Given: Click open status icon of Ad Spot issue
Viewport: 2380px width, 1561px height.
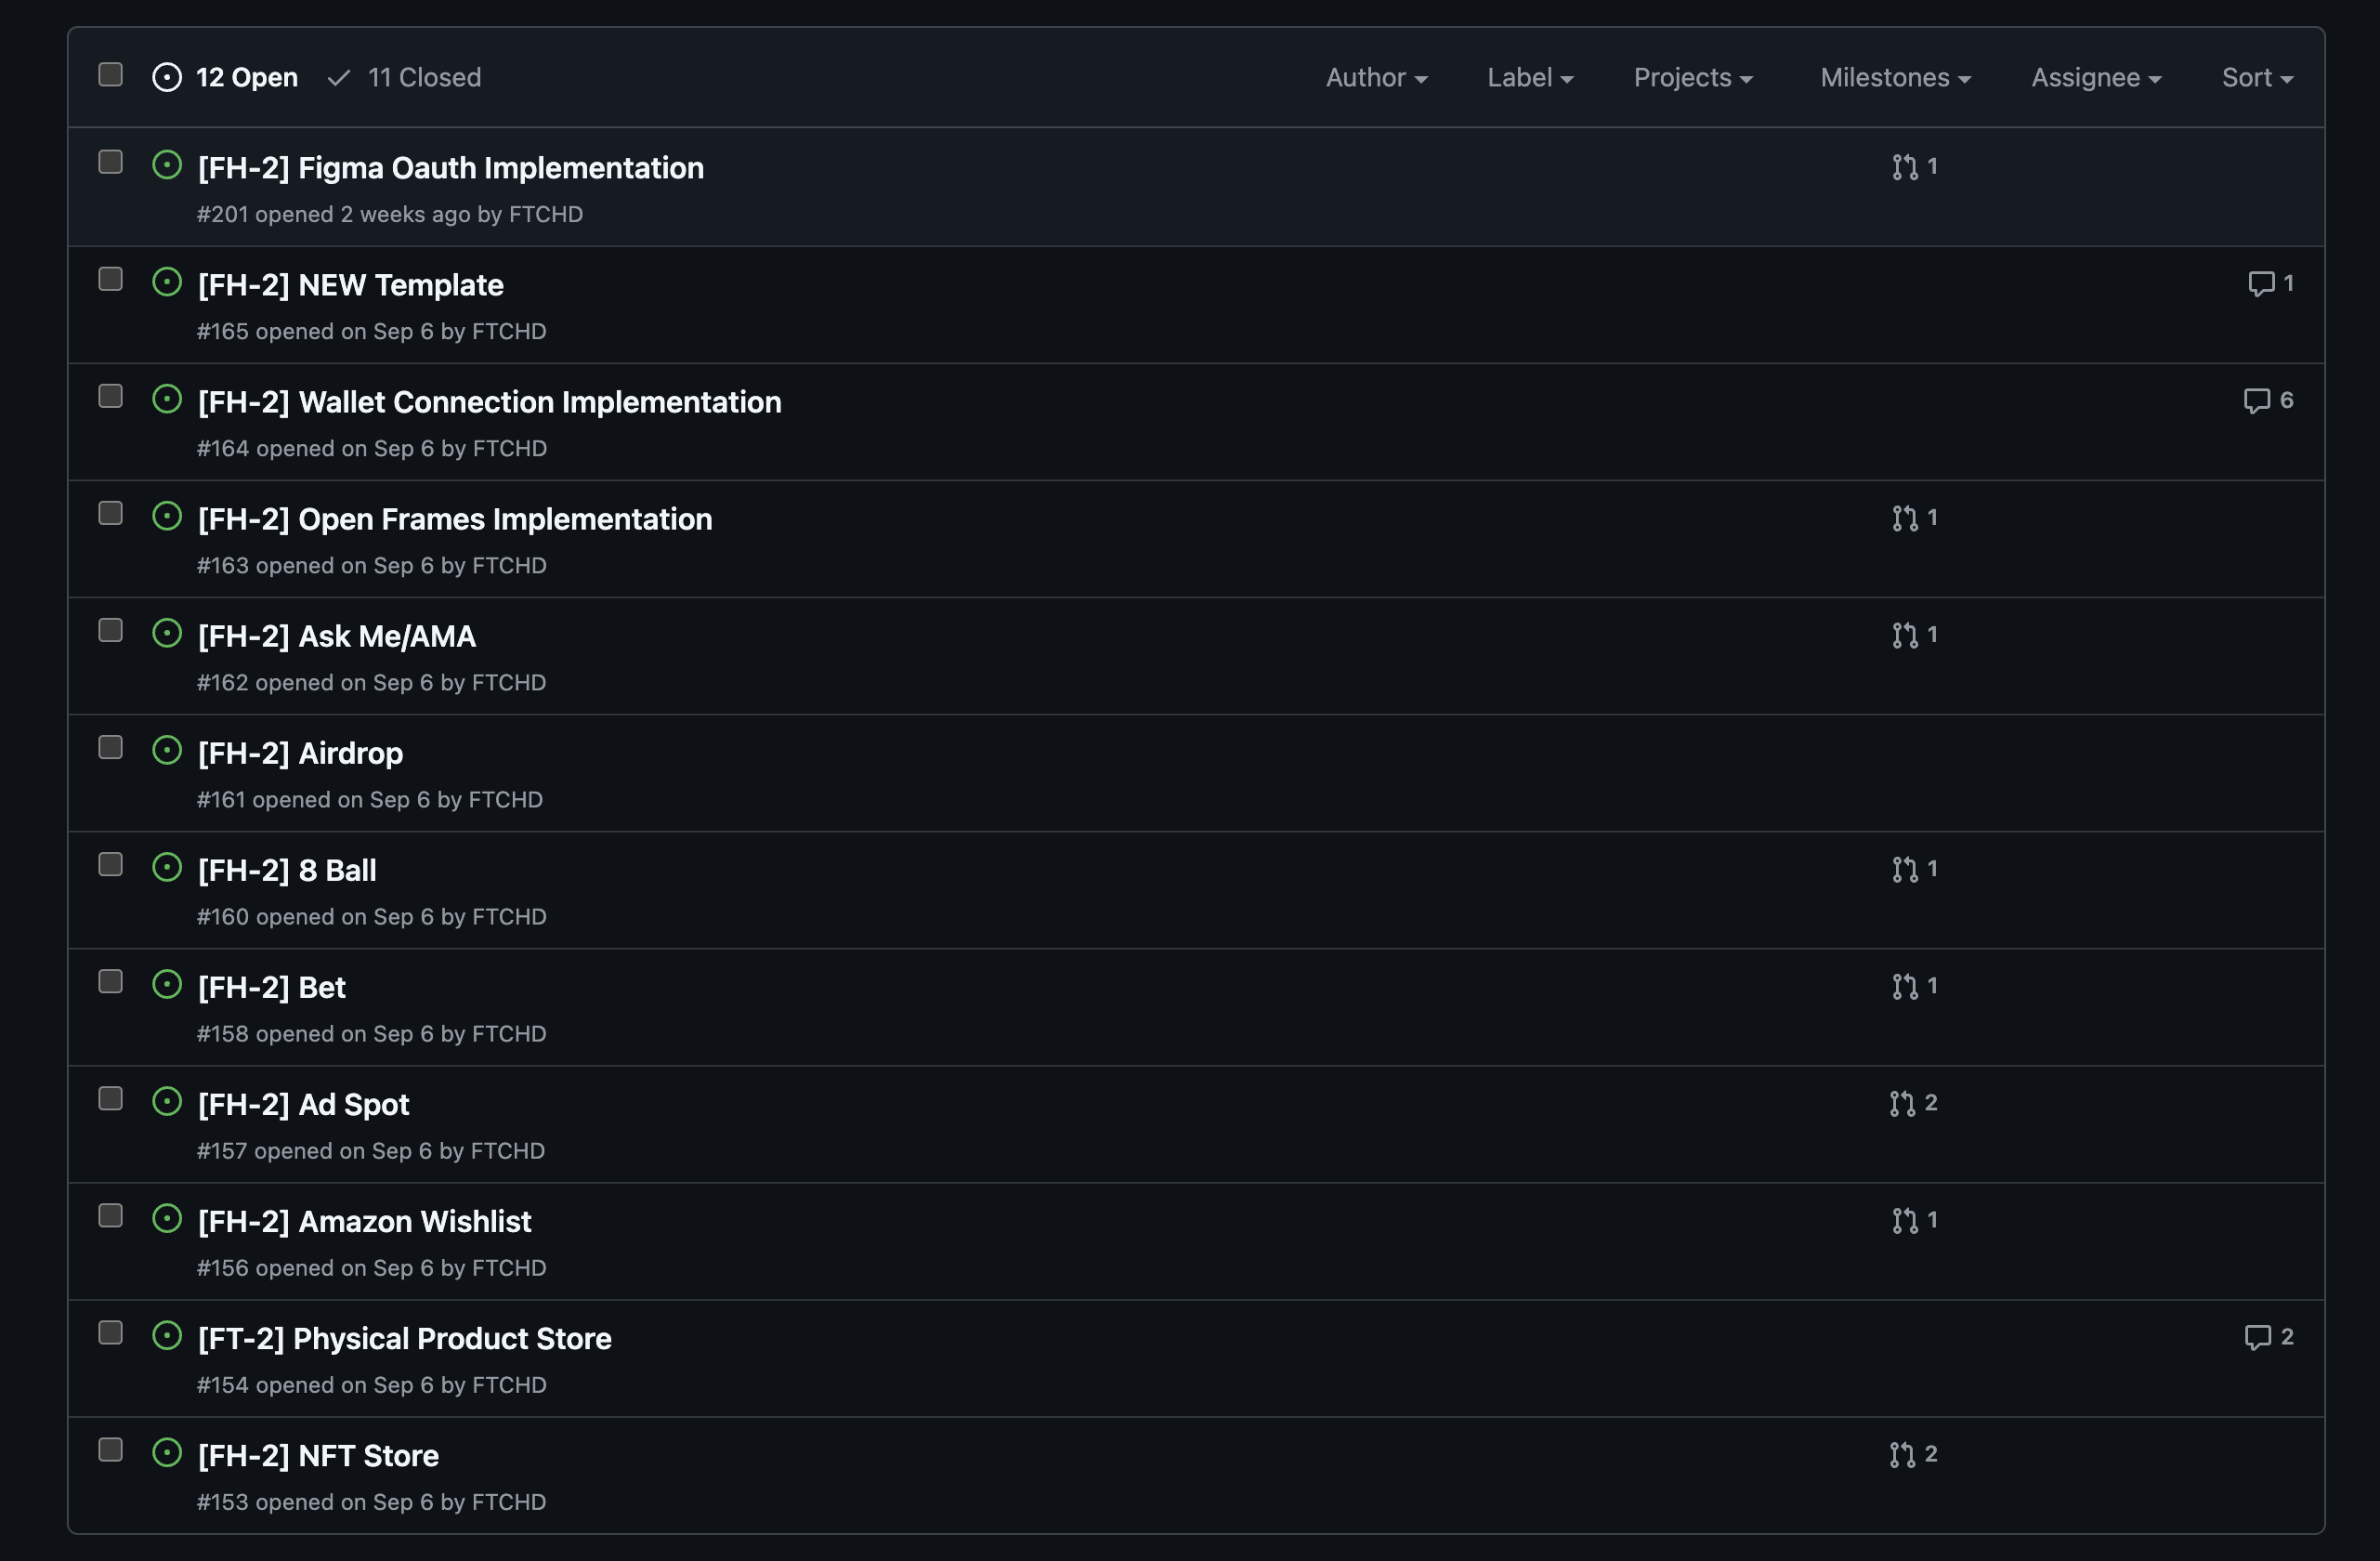Looking at the screenshot, I should click(167, 1101).
